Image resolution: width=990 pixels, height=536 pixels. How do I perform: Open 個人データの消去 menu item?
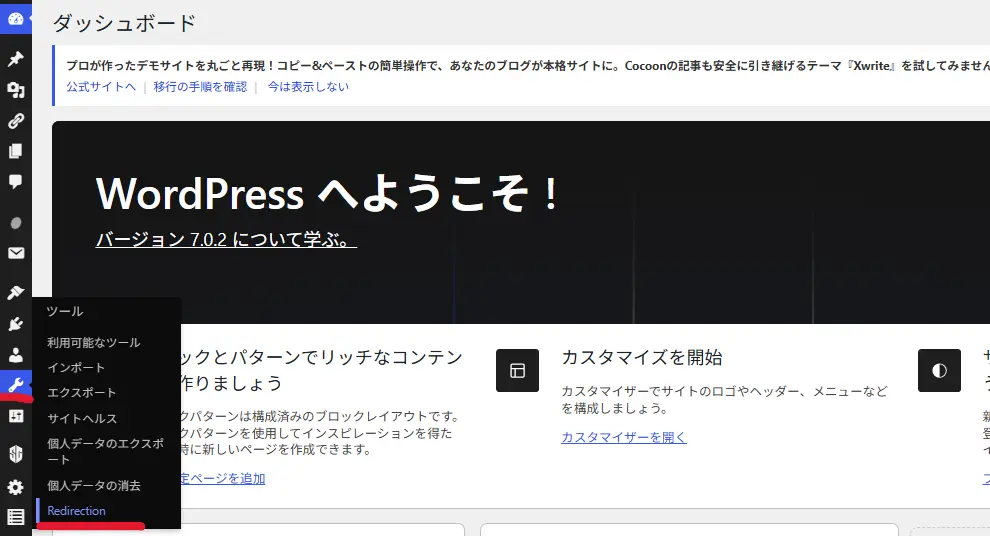click(x=93, y=485)
